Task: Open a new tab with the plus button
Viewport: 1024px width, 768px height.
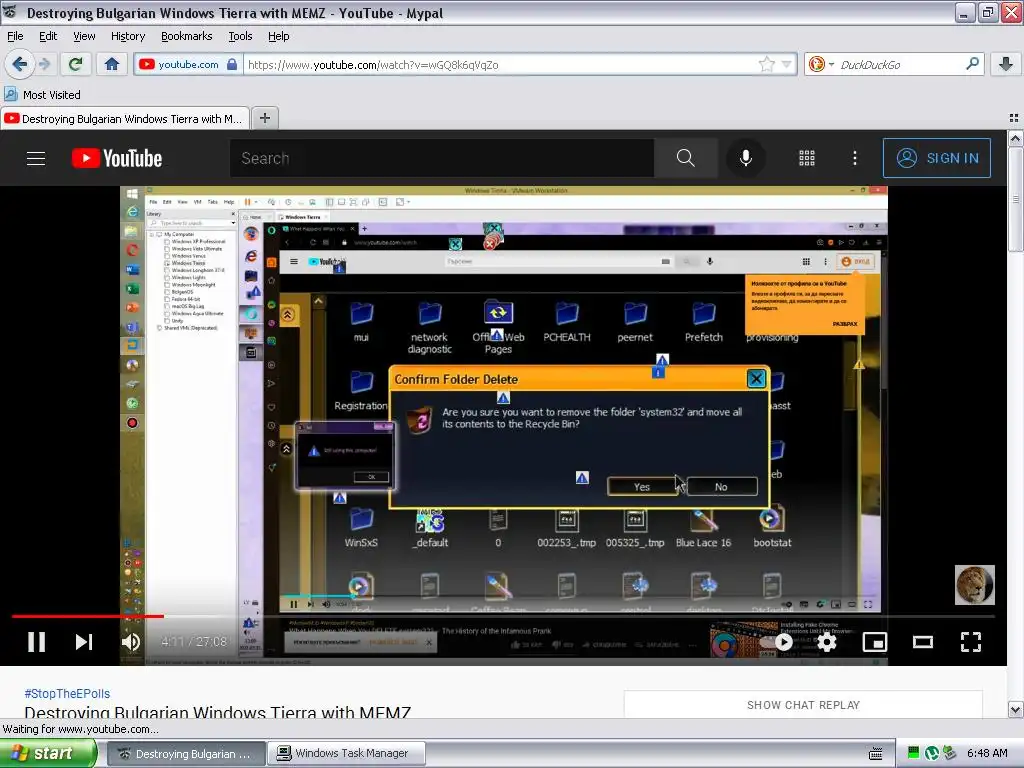Action: pyautogui.click(x=264, y=118)
